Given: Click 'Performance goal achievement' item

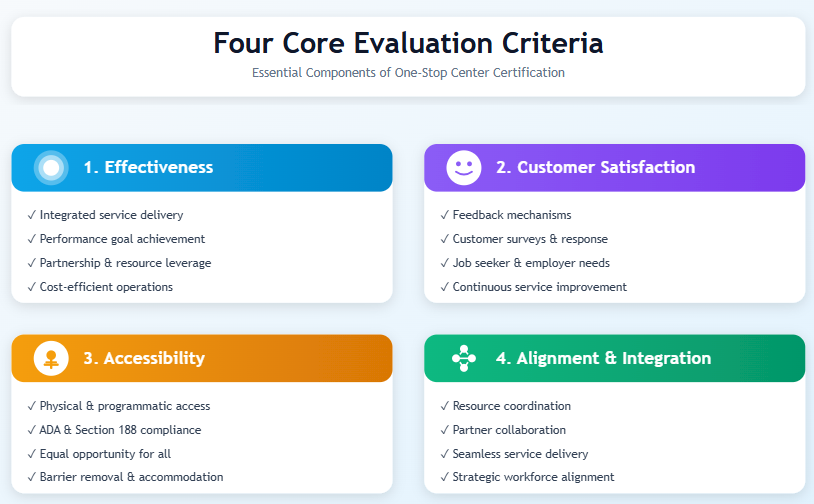Looking at the screenshot, I should (122, 239).
